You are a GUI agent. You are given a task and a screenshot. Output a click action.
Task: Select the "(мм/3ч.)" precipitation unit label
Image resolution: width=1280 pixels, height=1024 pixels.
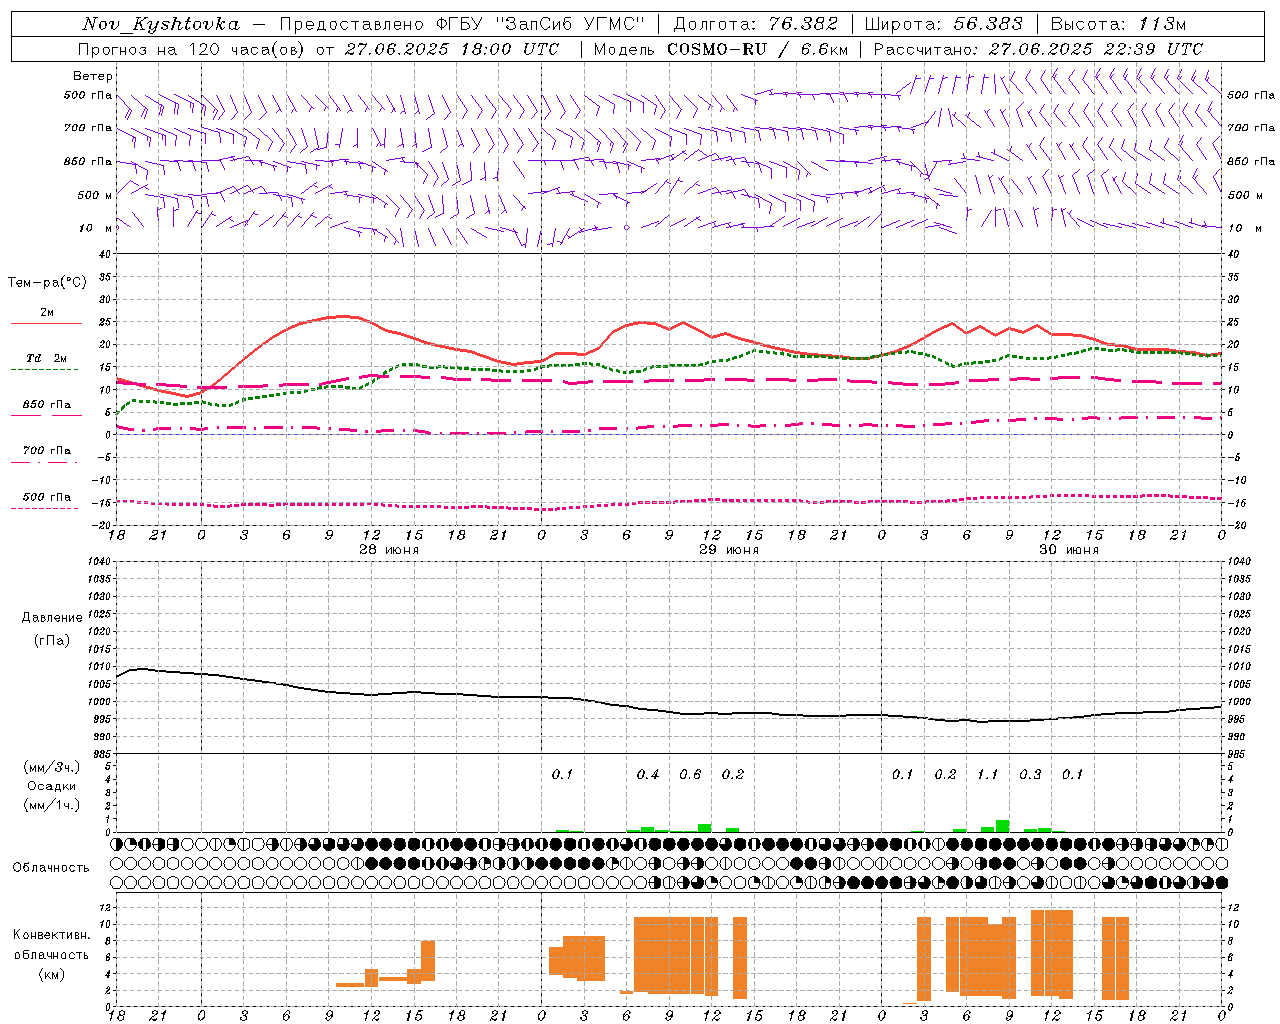click(x=51, y=767)
